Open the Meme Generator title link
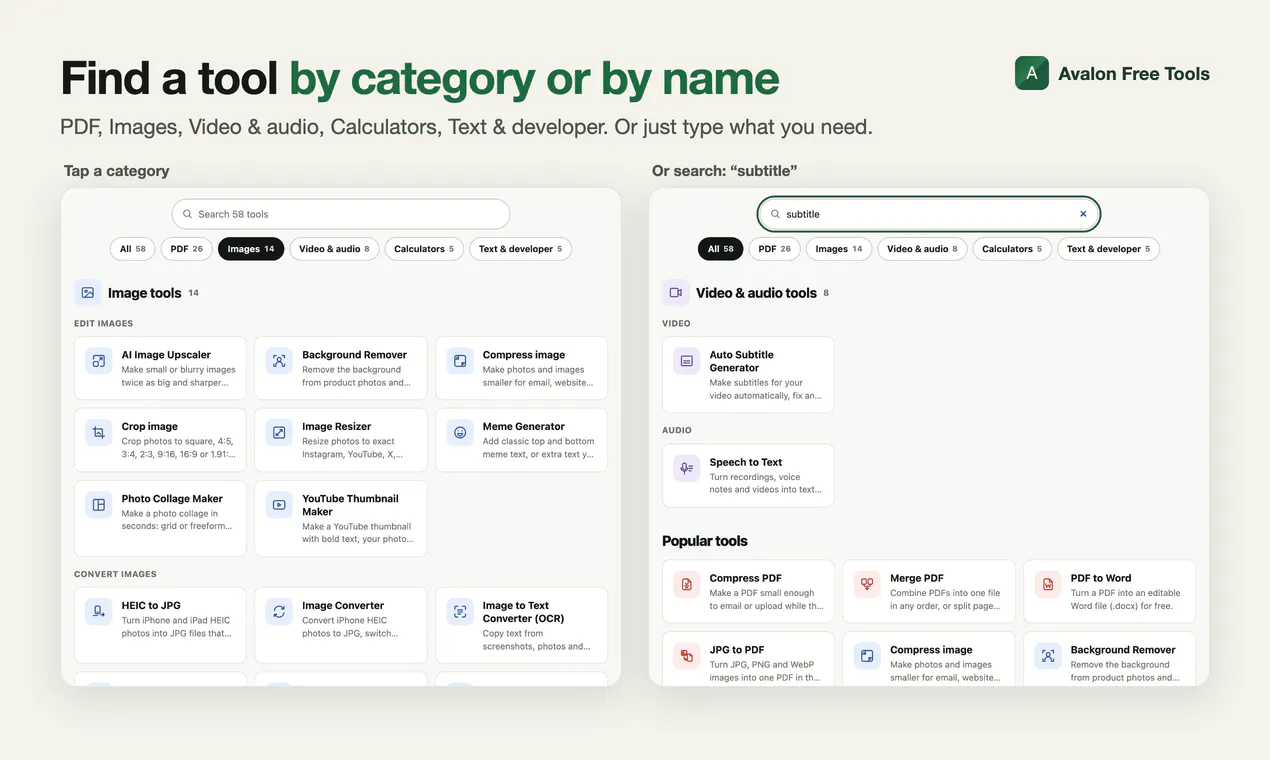 tap(524, 427)
